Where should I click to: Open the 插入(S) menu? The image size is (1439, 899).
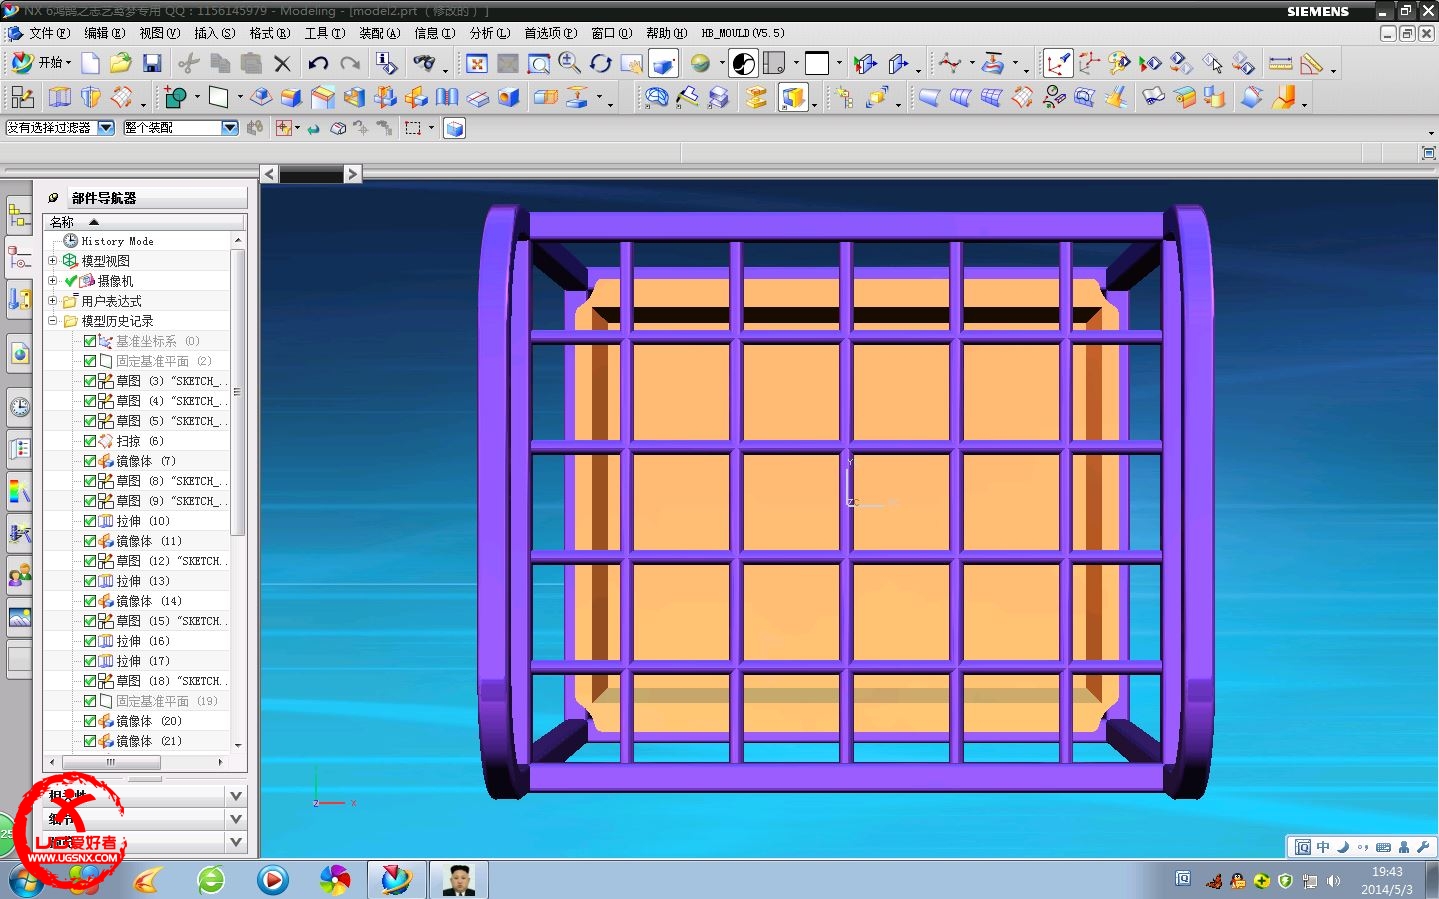click(214, 33)
